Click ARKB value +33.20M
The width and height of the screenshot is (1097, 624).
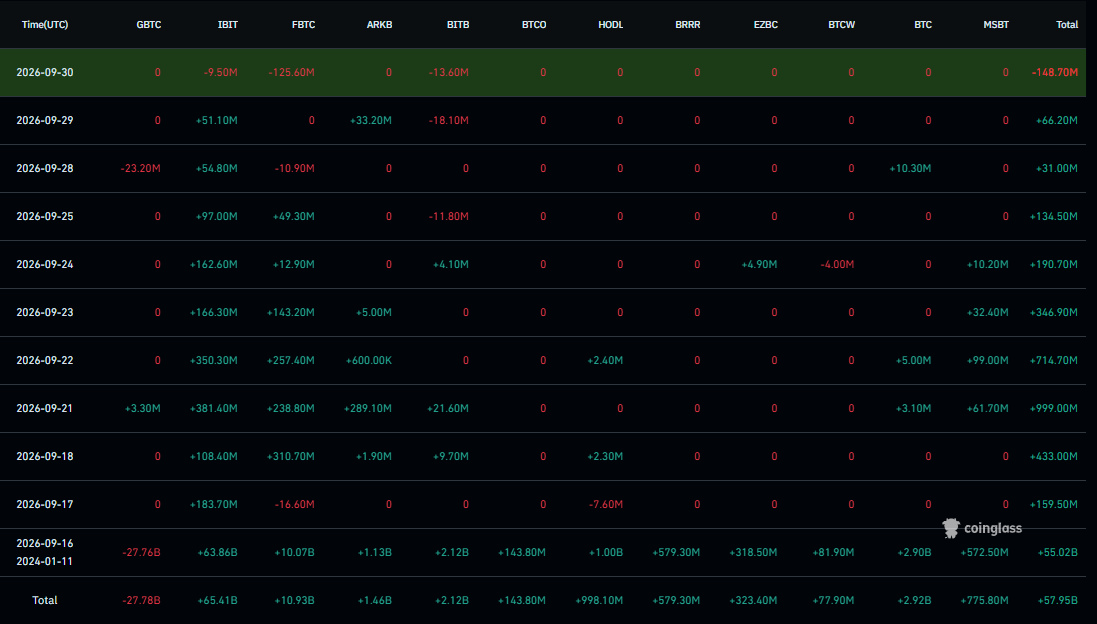(x=371, y=120)
